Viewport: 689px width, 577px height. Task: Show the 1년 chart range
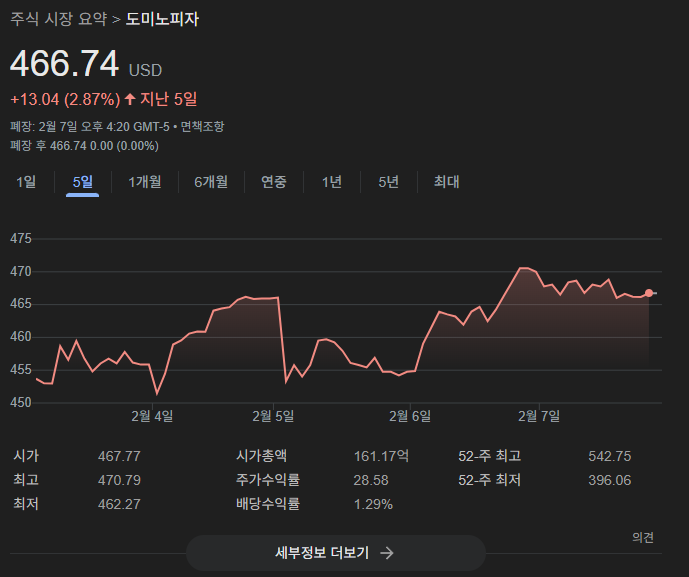tap(332, 181)
